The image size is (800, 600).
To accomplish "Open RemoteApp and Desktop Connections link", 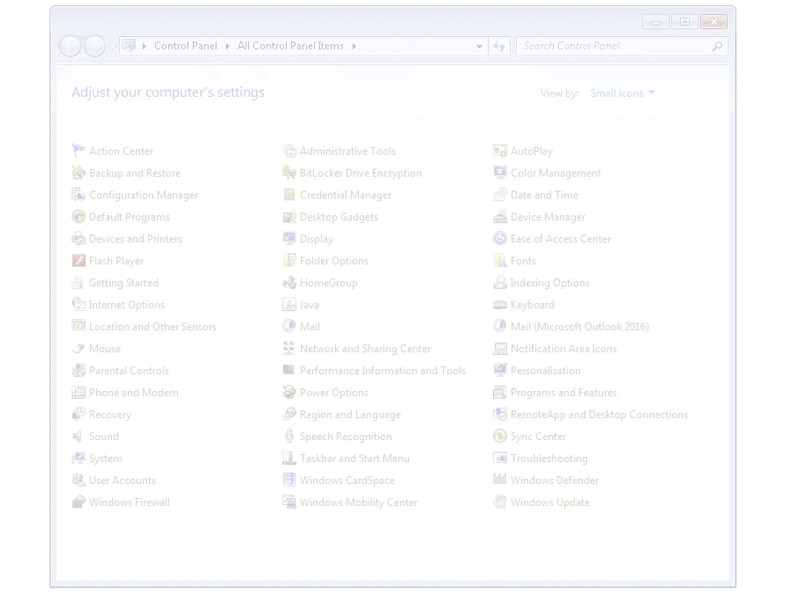I will (599, 414).
